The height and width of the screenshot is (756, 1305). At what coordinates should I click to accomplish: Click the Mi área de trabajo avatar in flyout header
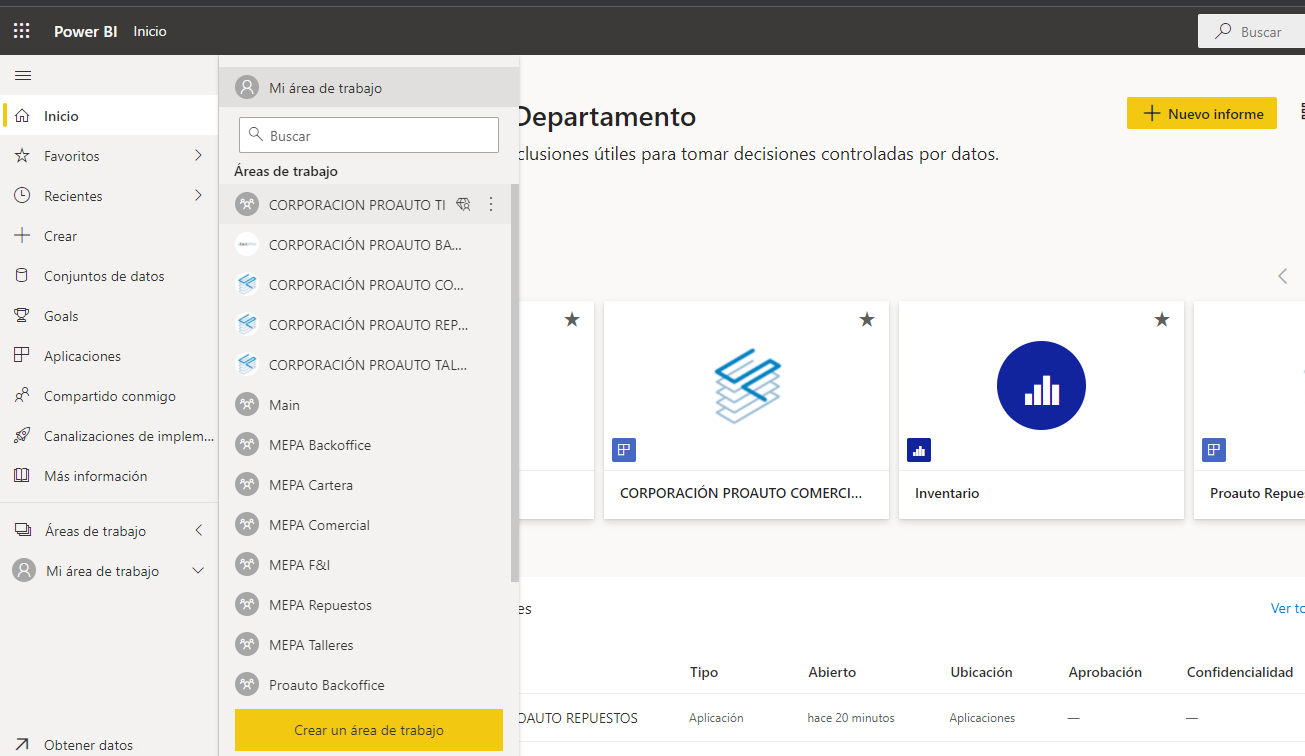coord(247,87)
